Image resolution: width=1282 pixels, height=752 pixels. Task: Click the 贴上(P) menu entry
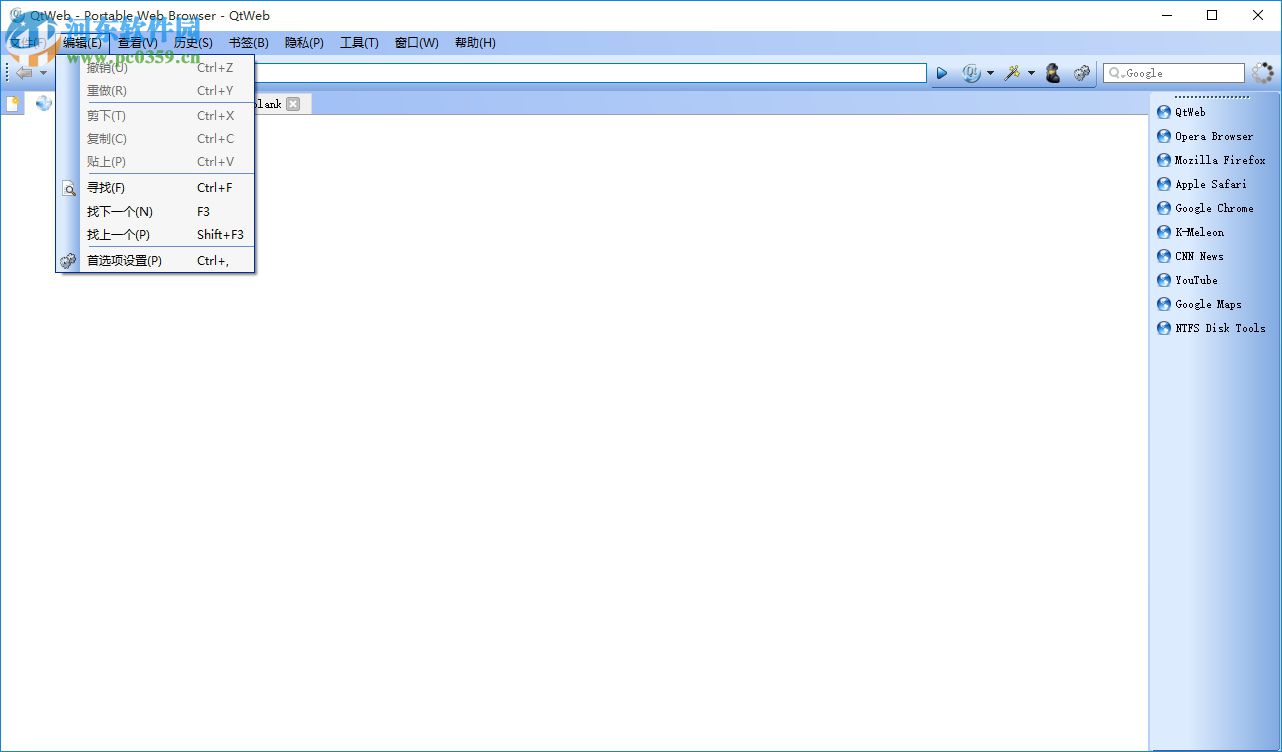155,162
